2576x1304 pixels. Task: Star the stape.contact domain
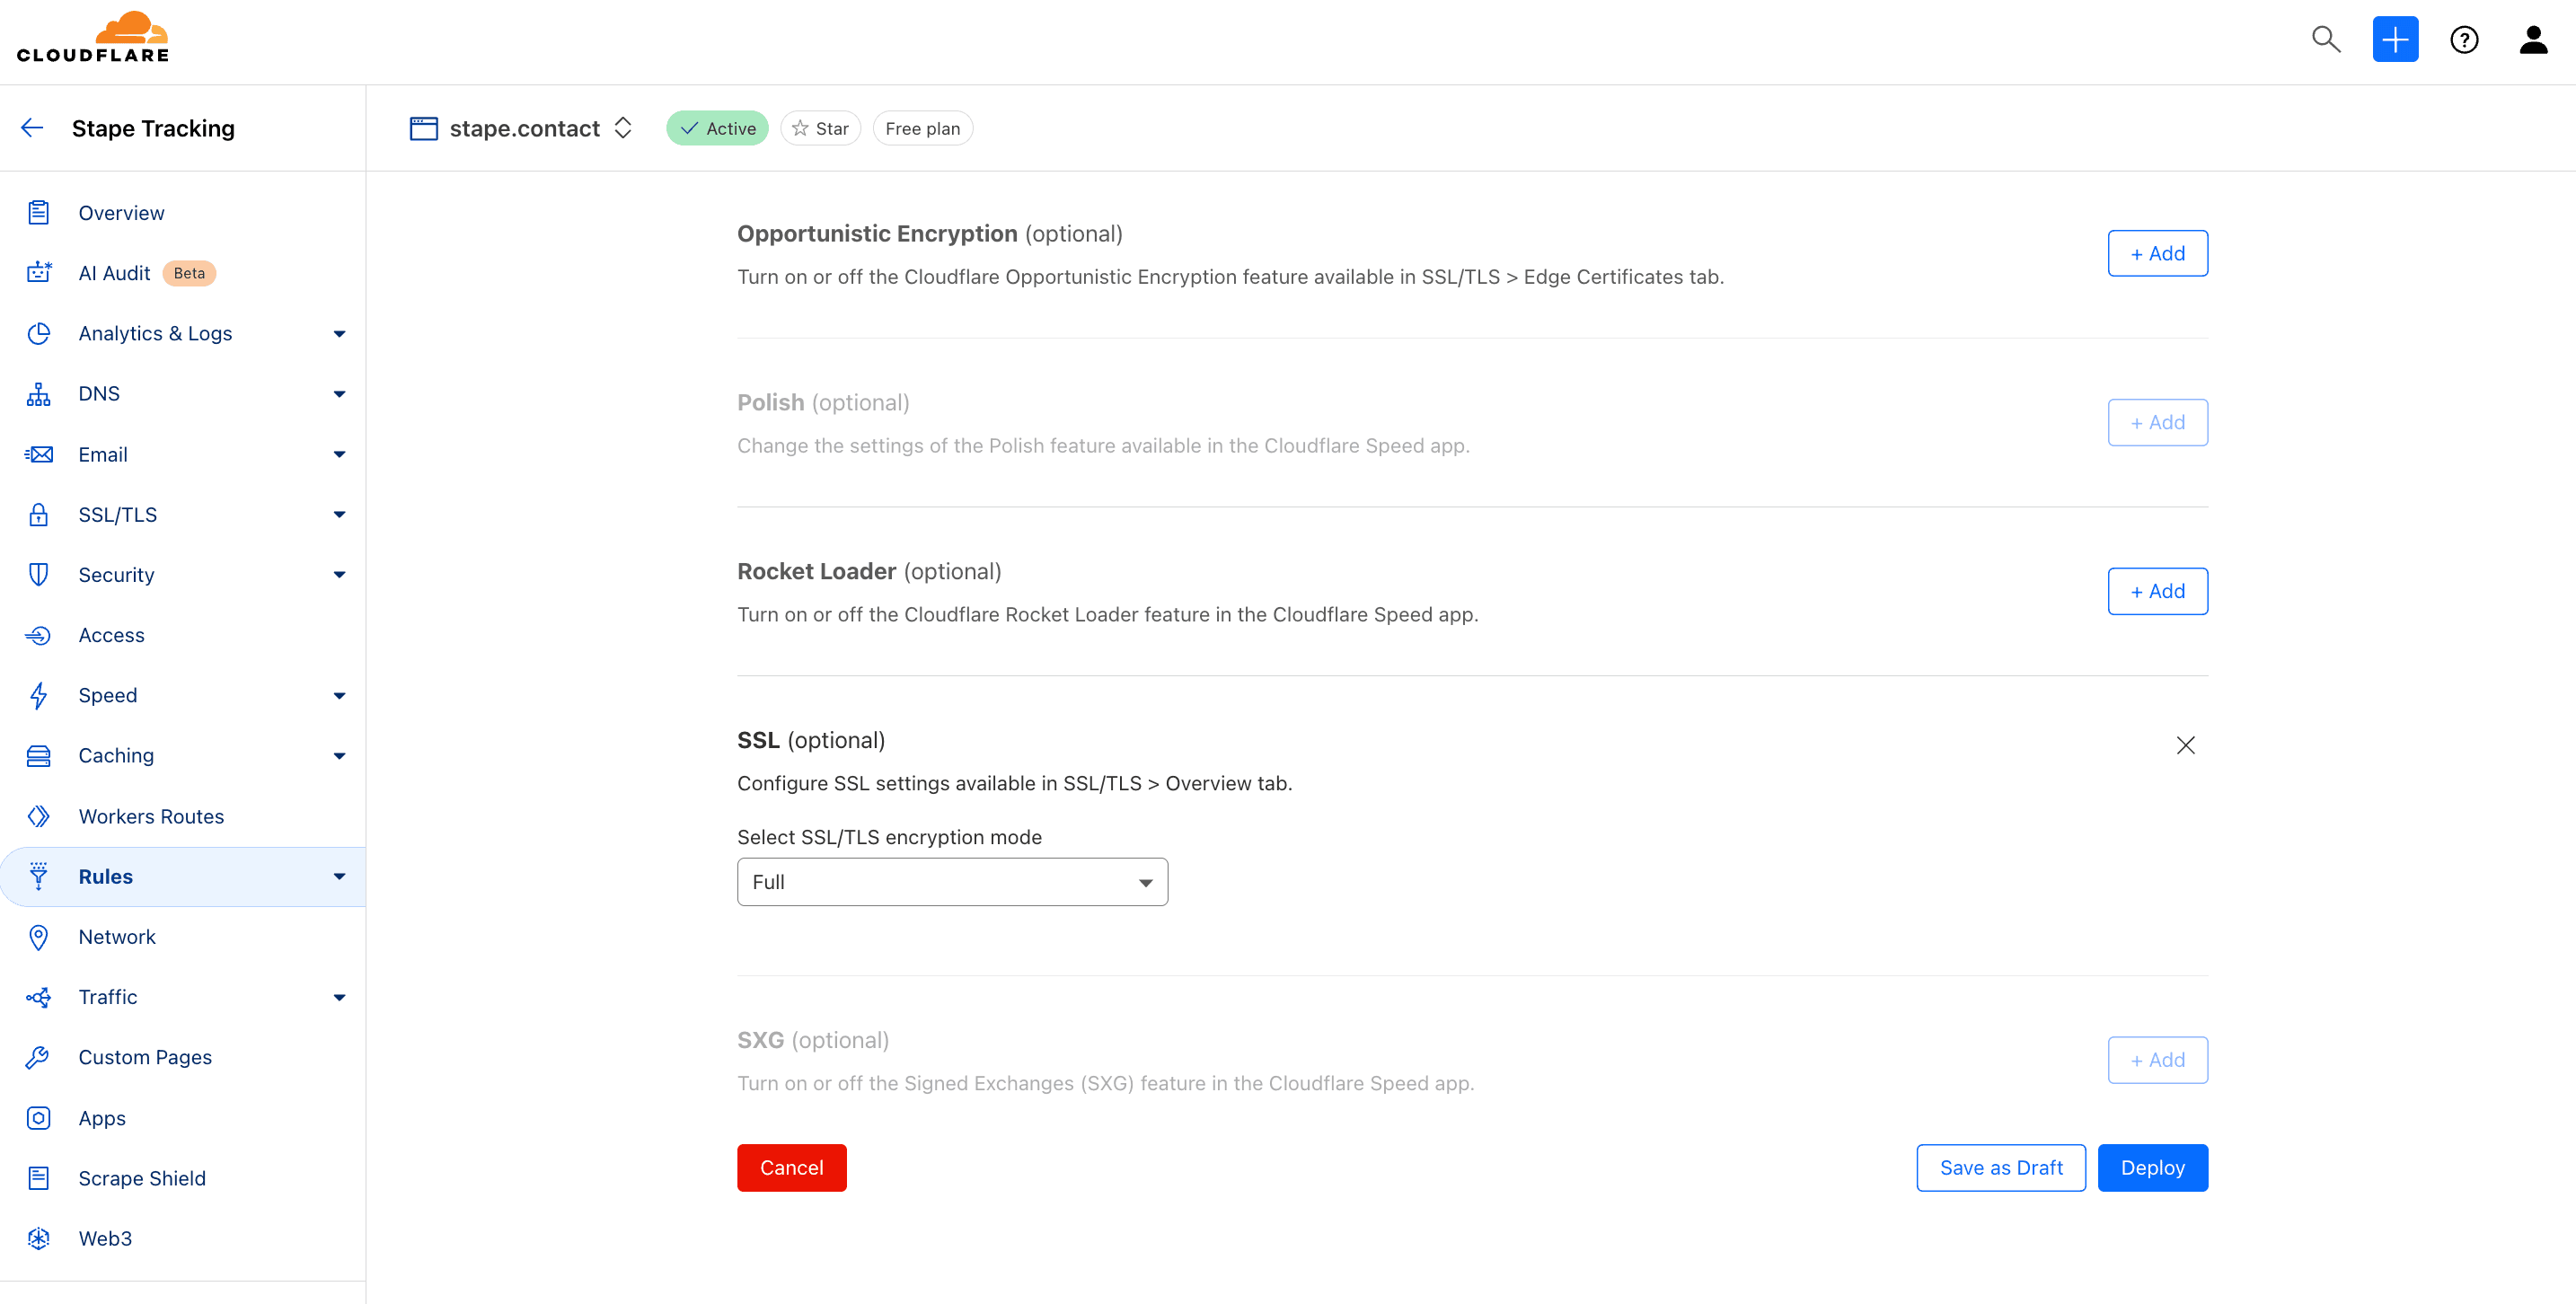[820, 128]
